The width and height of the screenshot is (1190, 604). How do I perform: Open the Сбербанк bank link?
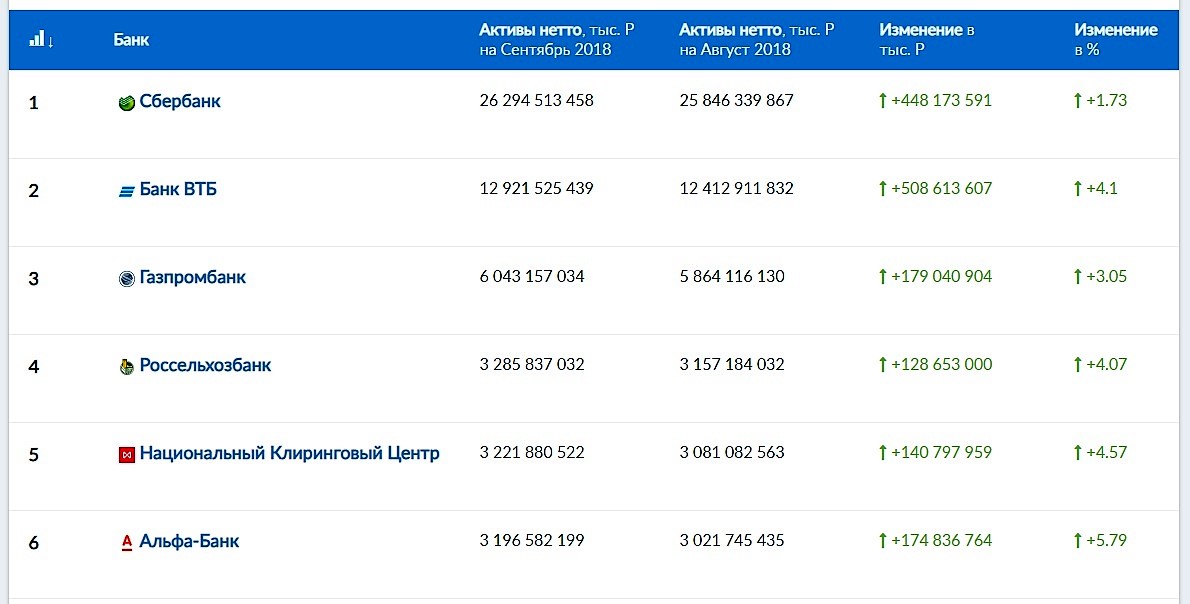(180, 101)
